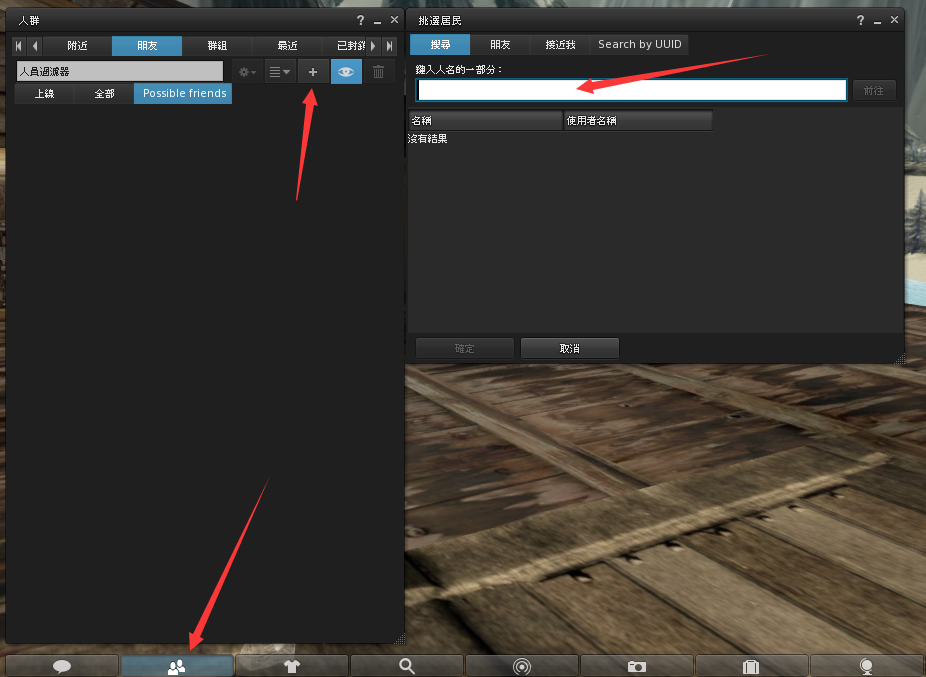
Task: Click the resize grip of 挑選居民 window
Action: point(899,358)
